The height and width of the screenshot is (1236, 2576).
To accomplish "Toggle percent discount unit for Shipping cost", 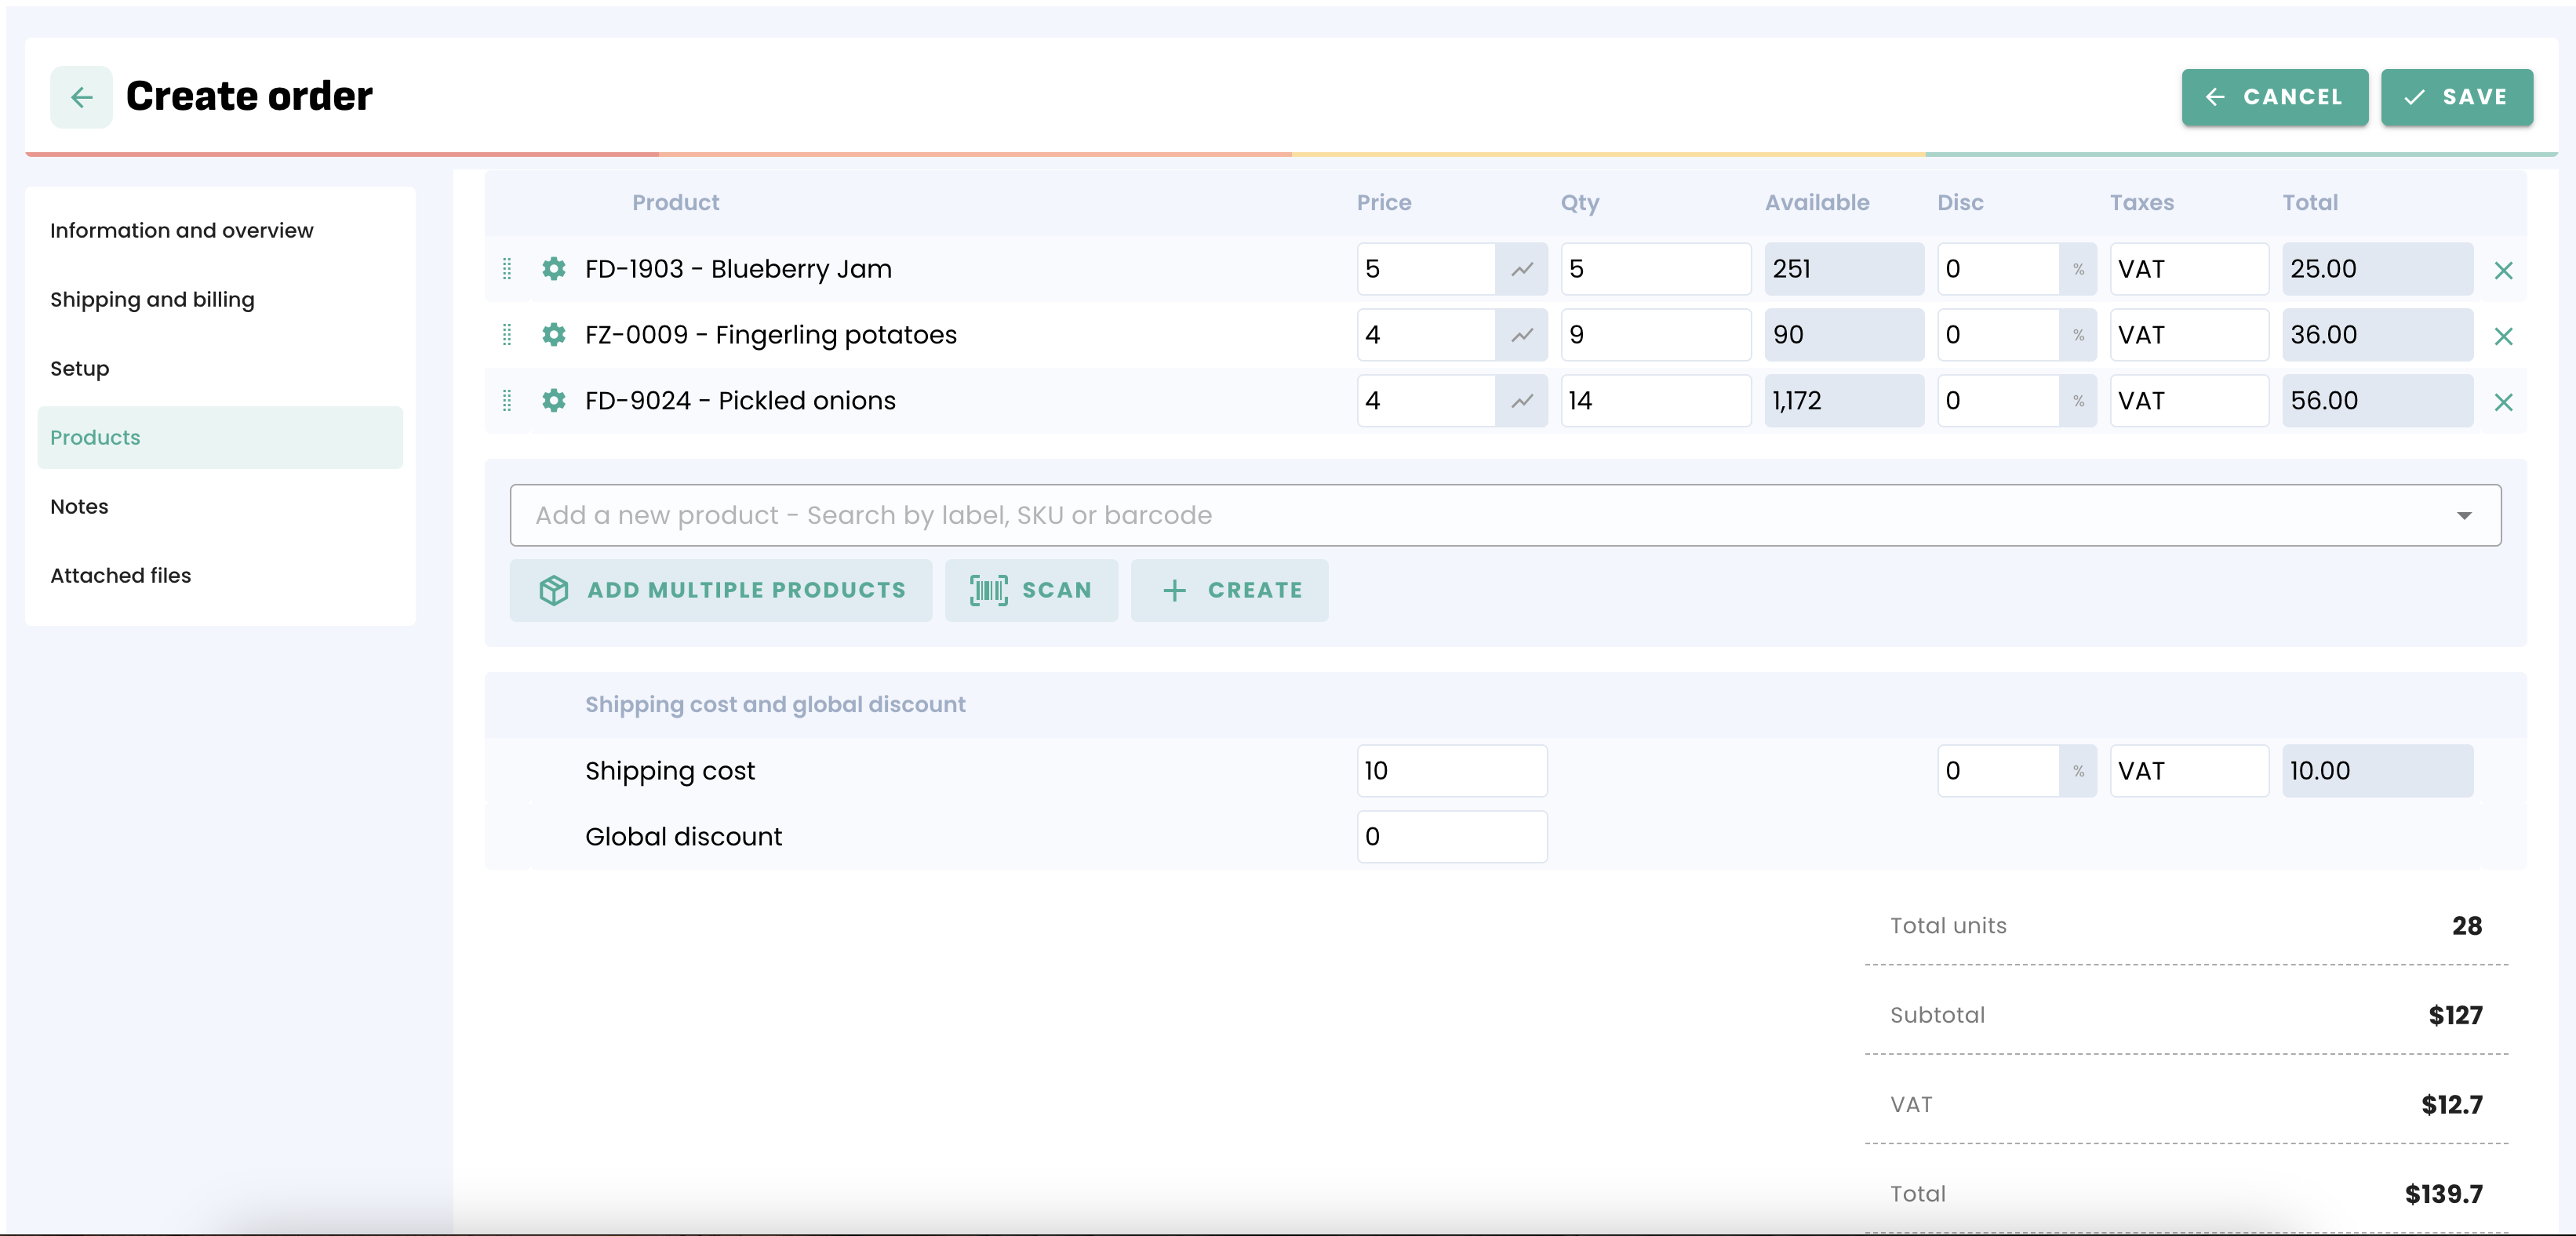I will (2078, 771).
